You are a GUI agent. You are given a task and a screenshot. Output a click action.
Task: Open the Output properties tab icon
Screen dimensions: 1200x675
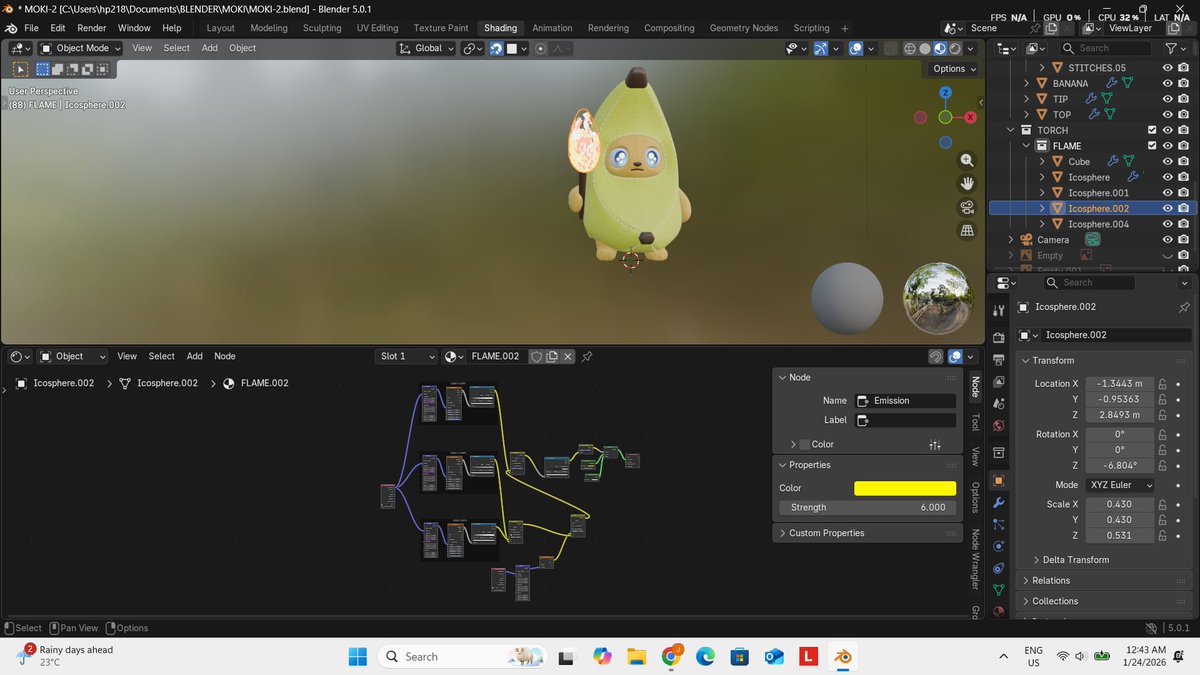pyautogui.click(x=998, y=360)
